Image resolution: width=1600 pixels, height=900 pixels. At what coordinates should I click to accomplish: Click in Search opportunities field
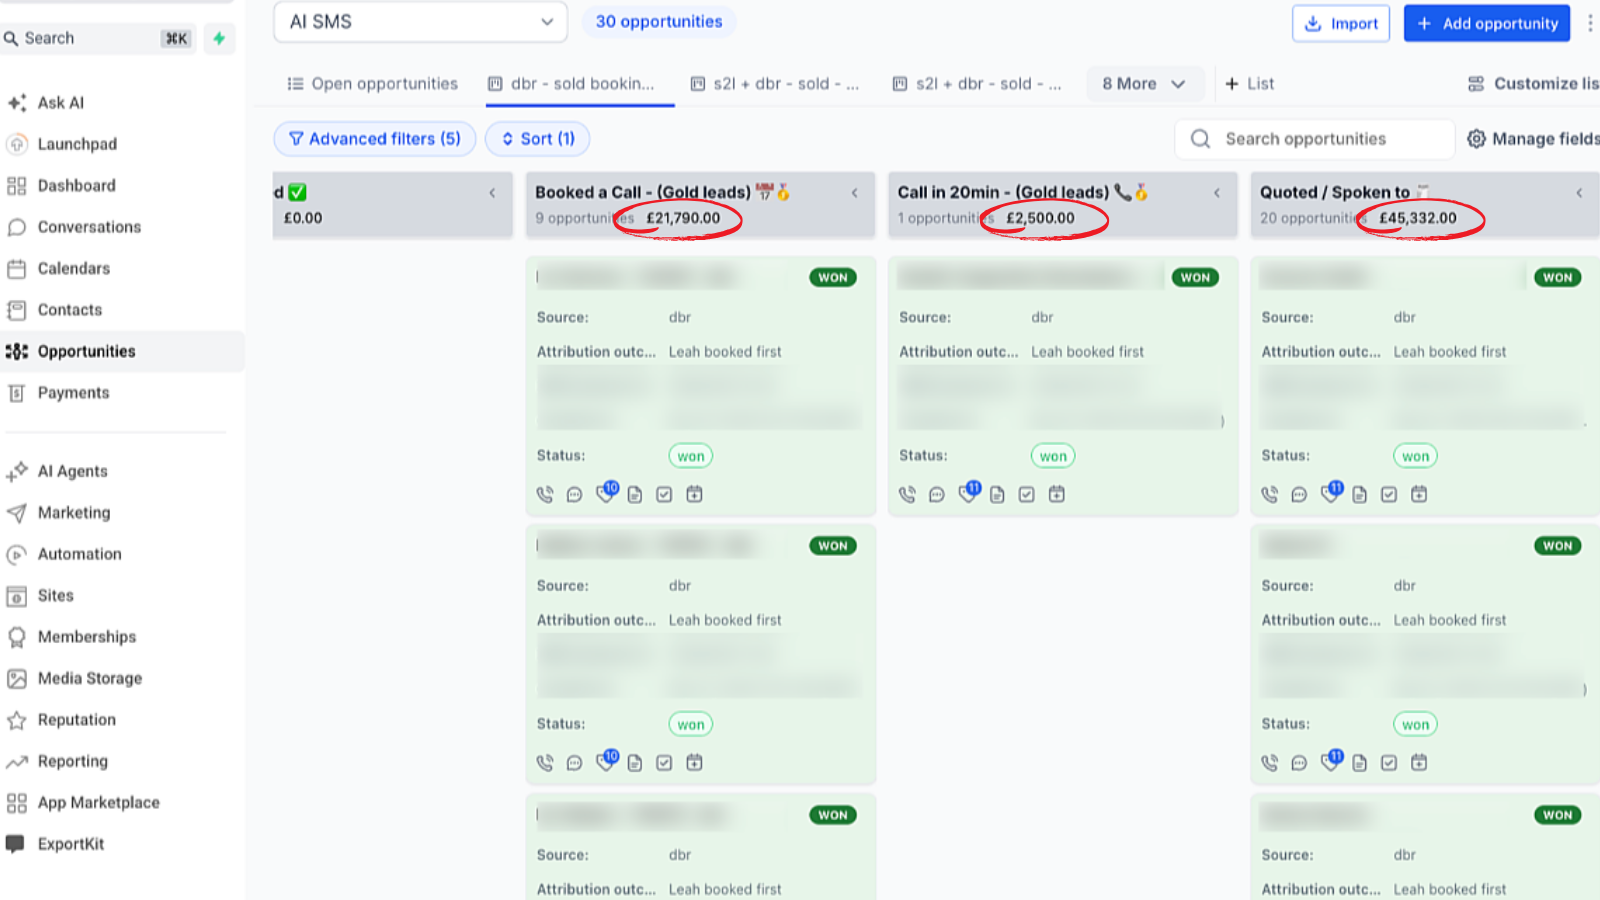(1315, 139)
